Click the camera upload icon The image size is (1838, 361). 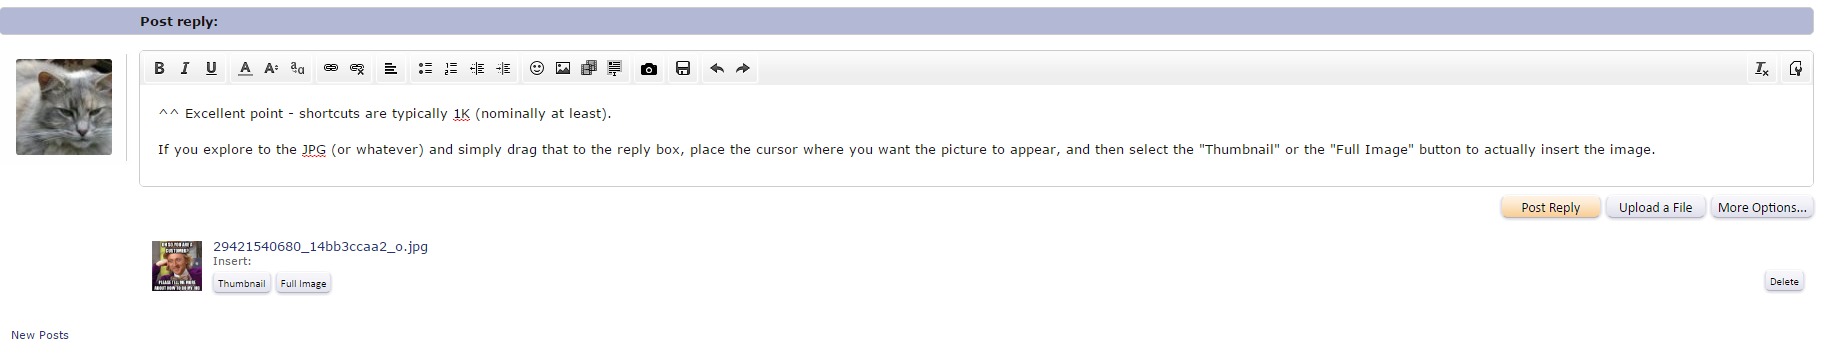pyautogui.click(x=649, y=68)
